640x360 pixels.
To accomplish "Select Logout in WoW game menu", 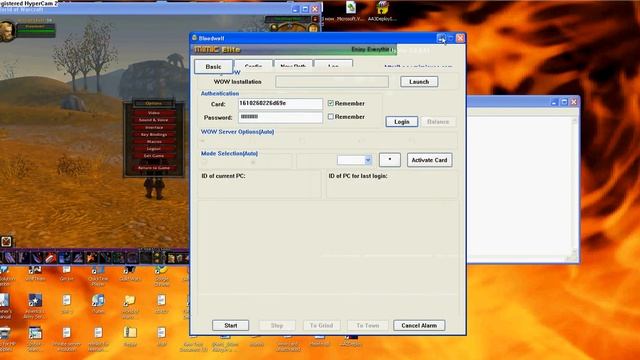I will pos(154,149).
